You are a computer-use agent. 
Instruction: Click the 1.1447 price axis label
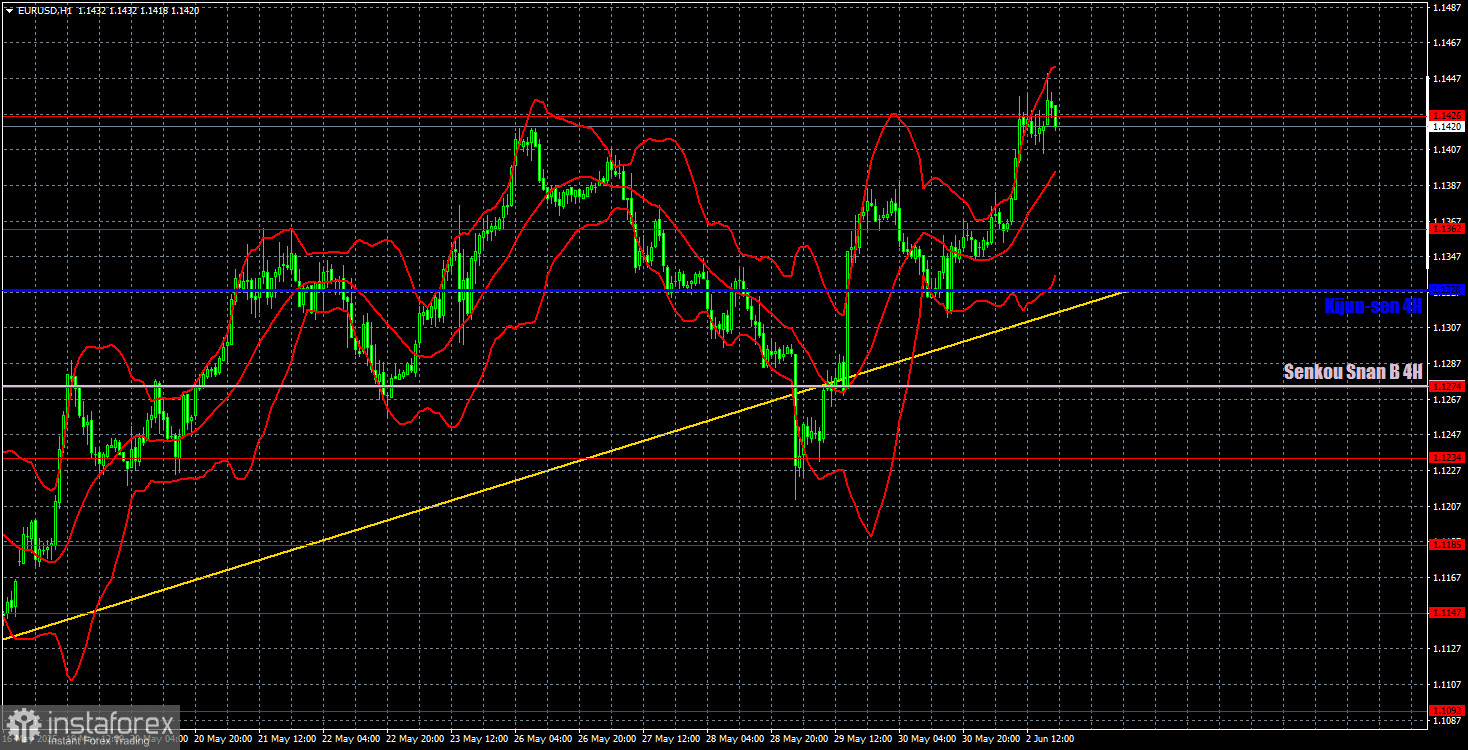point(1446,78)
